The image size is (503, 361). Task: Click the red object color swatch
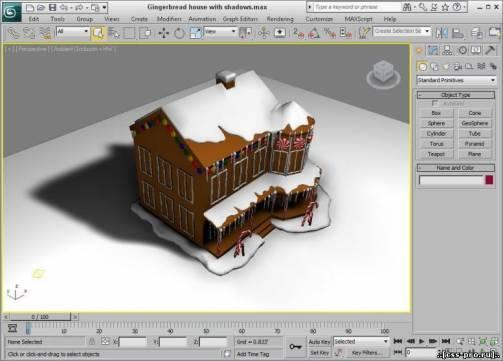489,180
